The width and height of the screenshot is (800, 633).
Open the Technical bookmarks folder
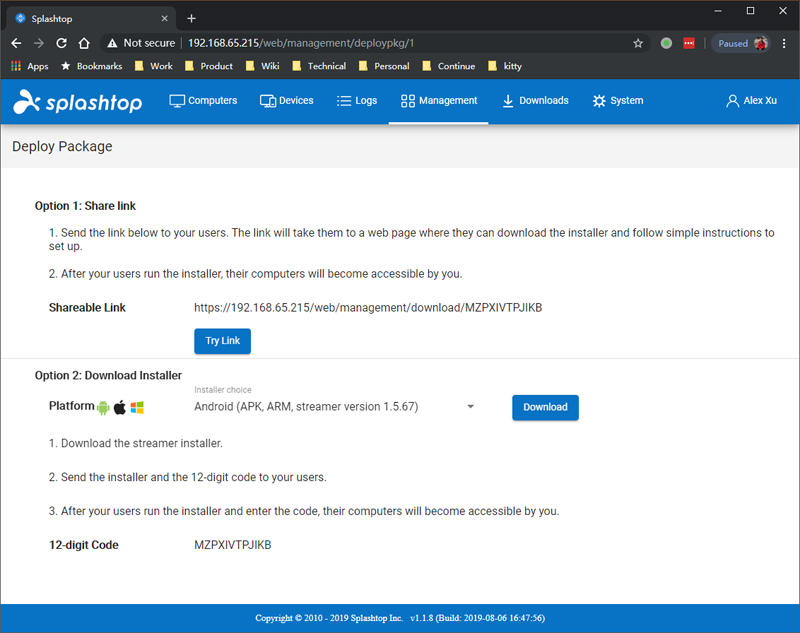click(319, 66)
